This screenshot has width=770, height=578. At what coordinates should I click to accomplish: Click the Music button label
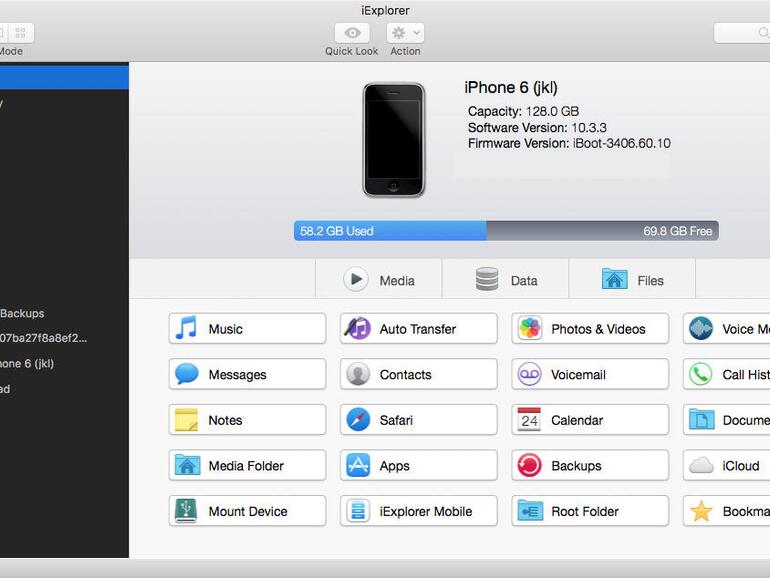225,329
